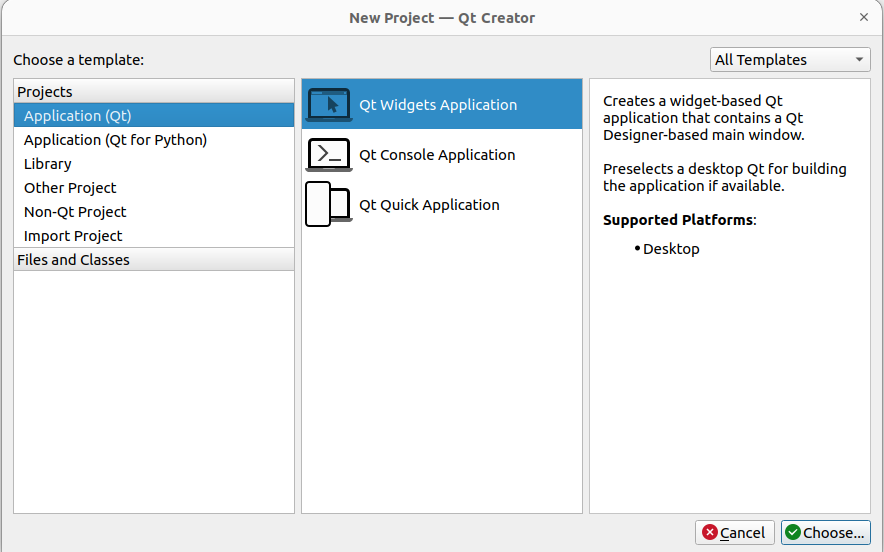Select the Qt Widgets Application label

tap(438, 105)
